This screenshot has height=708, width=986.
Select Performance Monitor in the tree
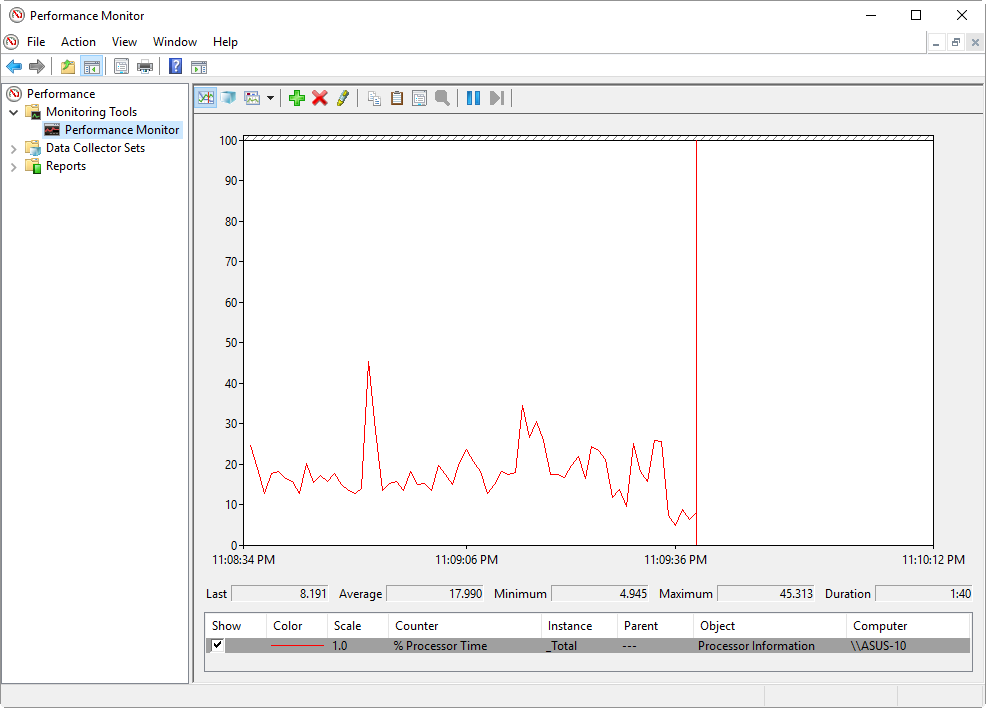click(121, 130)
